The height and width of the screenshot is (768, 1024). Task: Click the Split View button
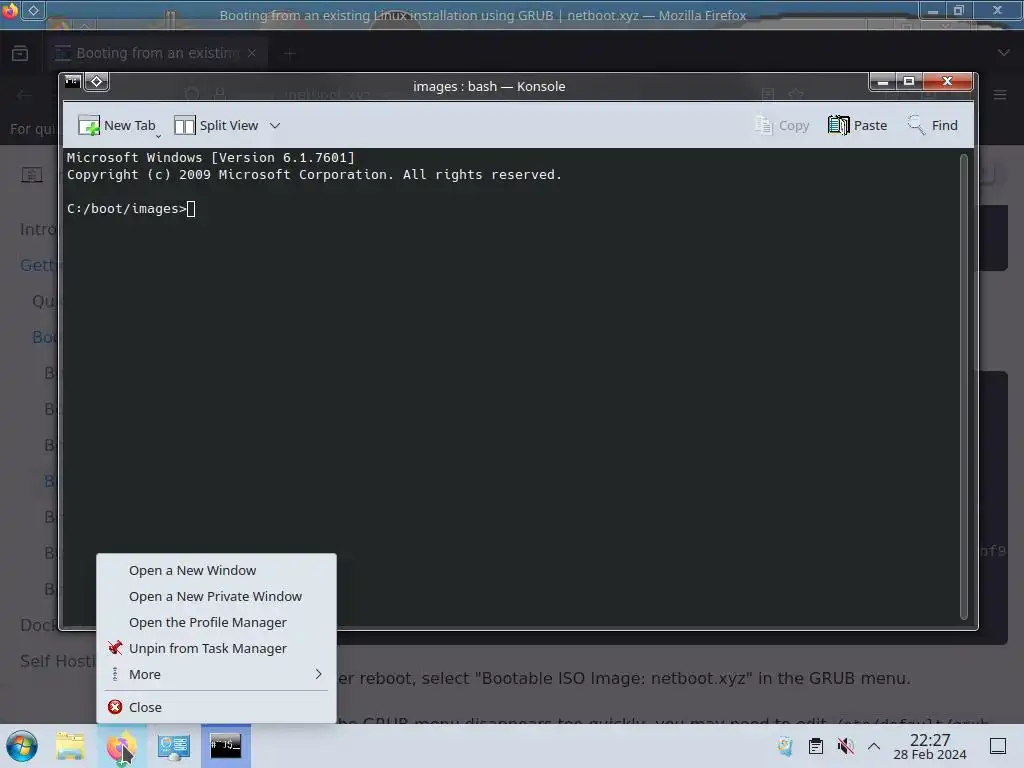(216, 125)
